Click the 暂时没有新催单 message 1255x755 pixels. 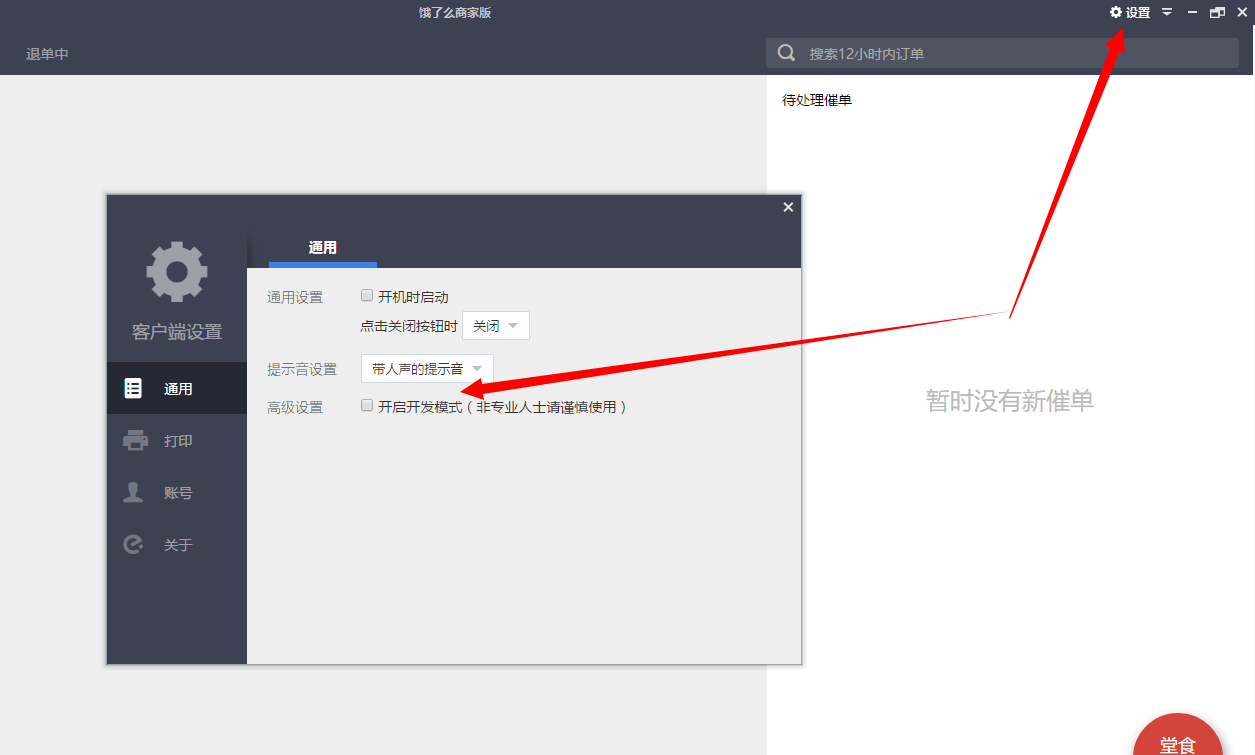pyautogui.click(x=1010, y=401)
